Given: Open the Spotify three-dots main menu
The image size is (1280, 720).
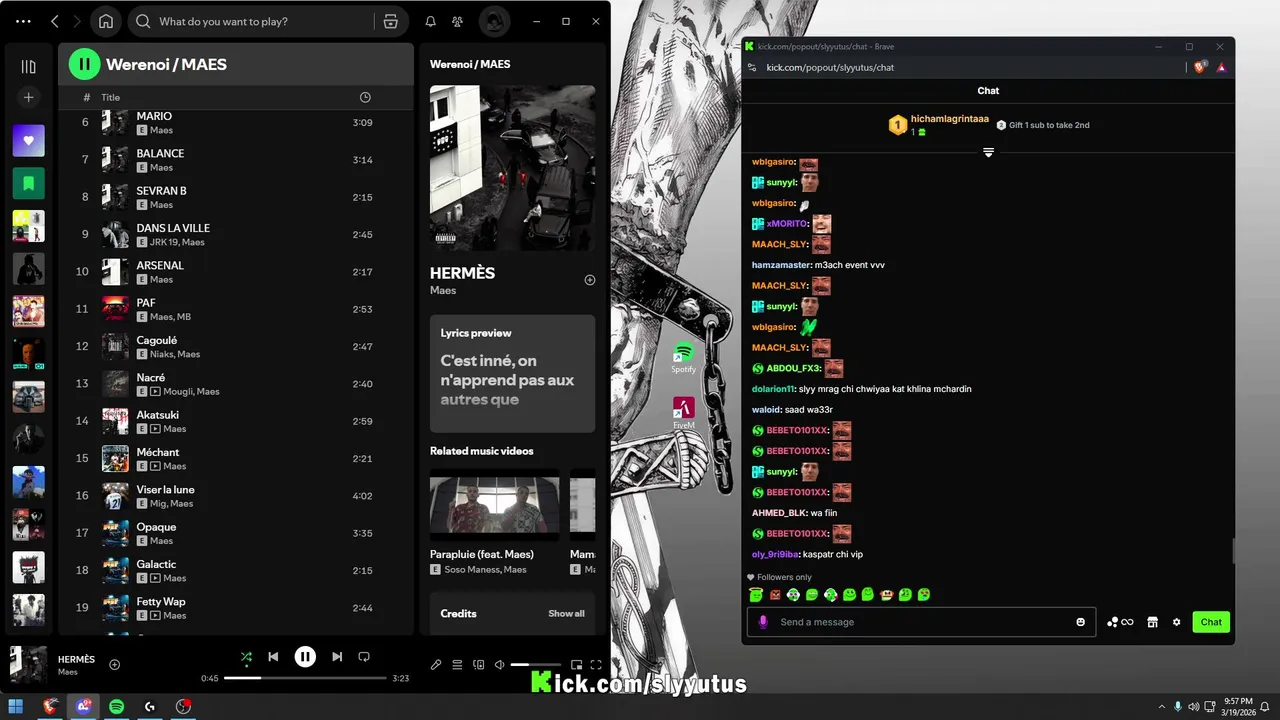Looking at the screenshot, I should point(24,21).
